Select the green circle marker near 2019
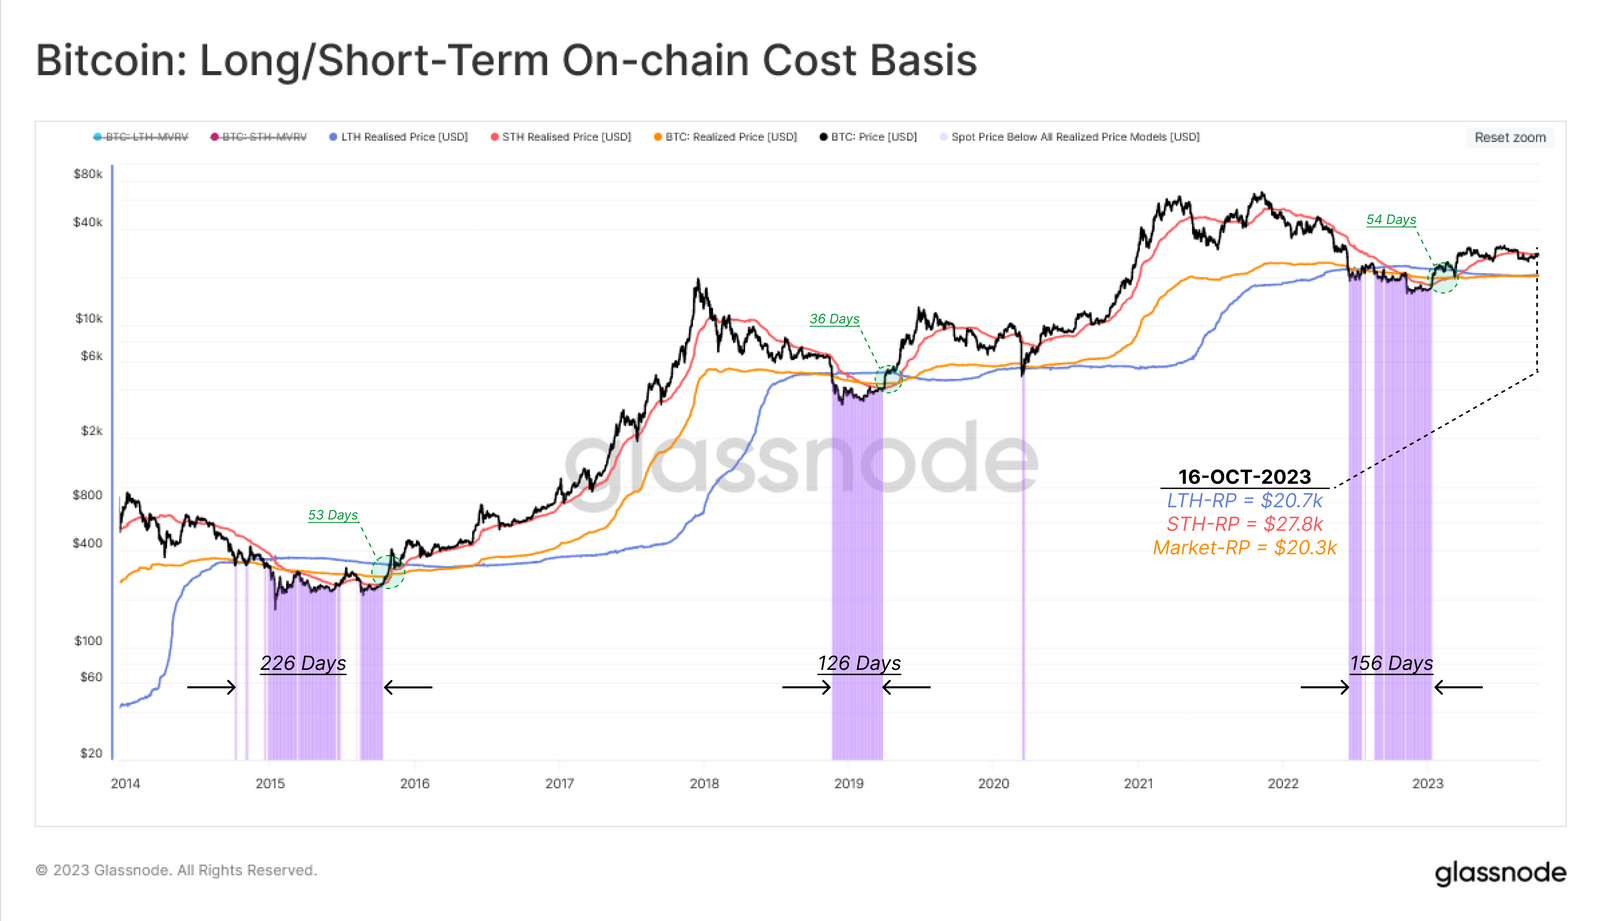 888,378
